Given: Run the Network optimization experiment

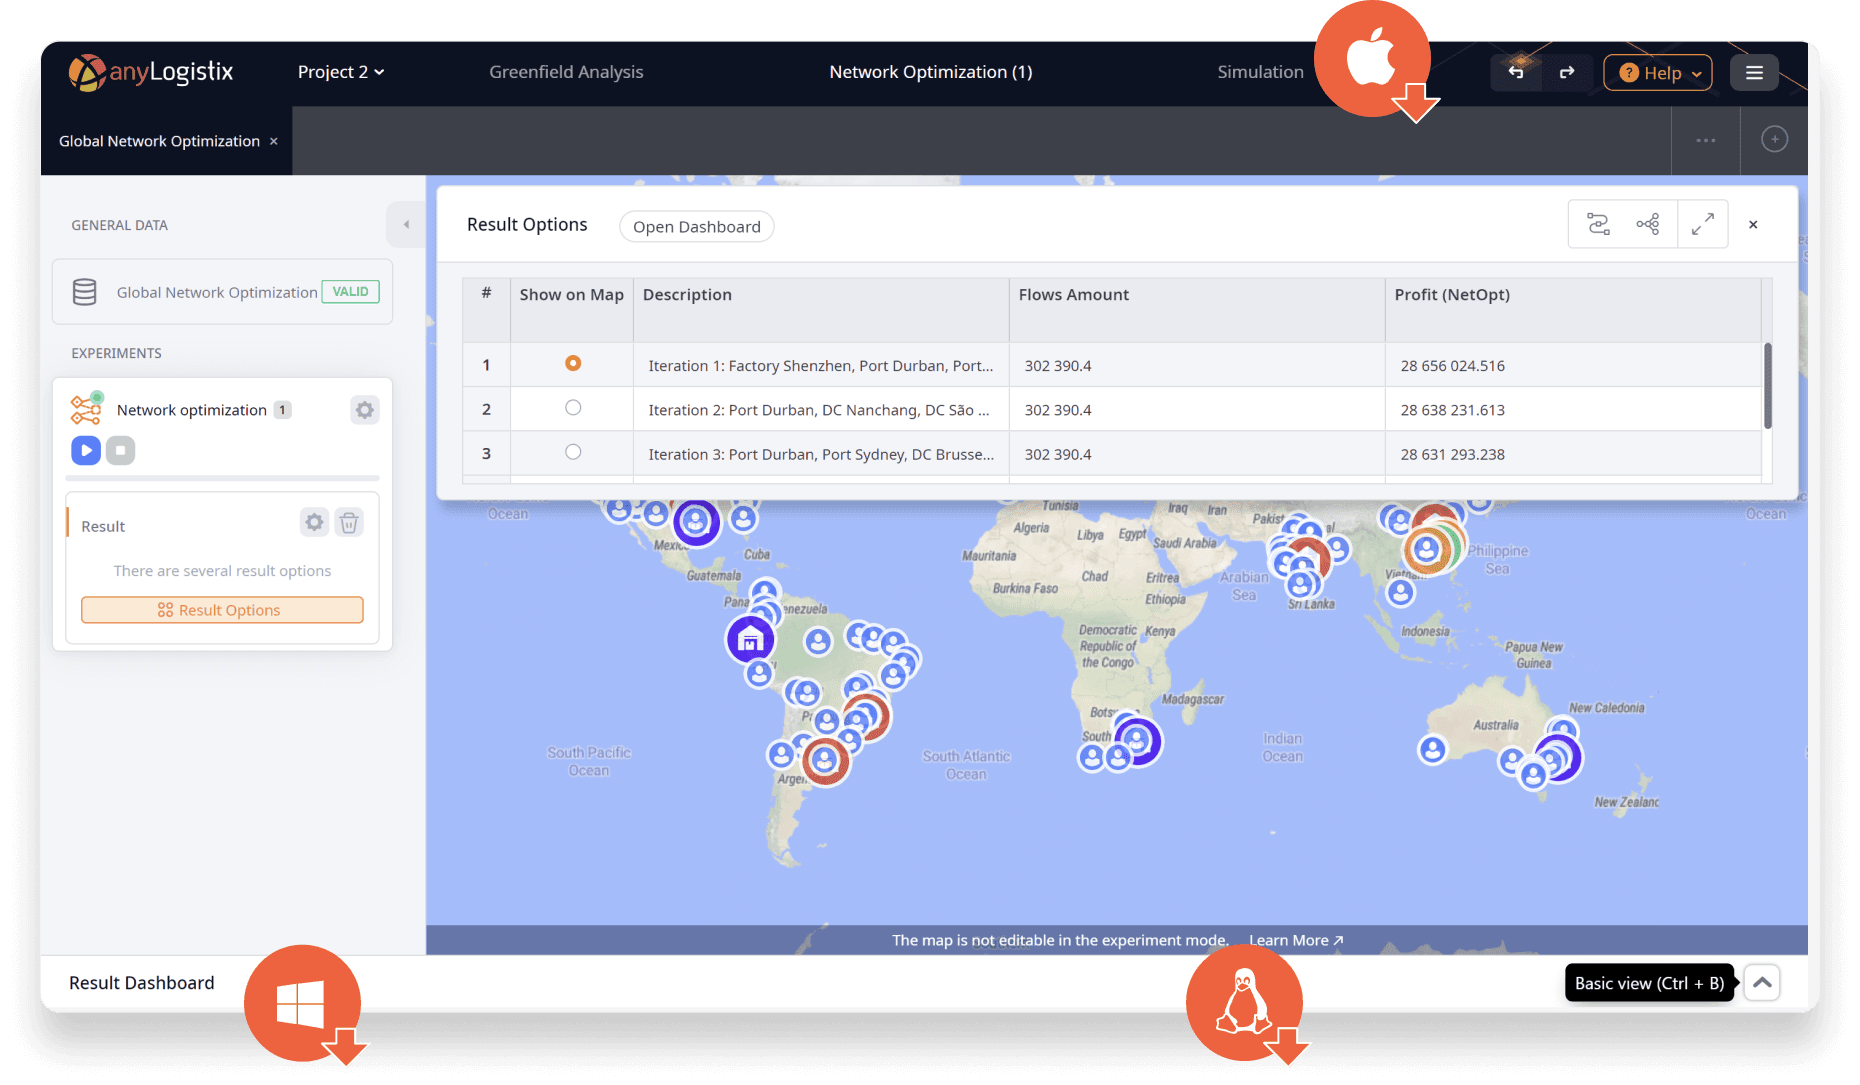Looking at the screenshot, I should pos(86,450).
